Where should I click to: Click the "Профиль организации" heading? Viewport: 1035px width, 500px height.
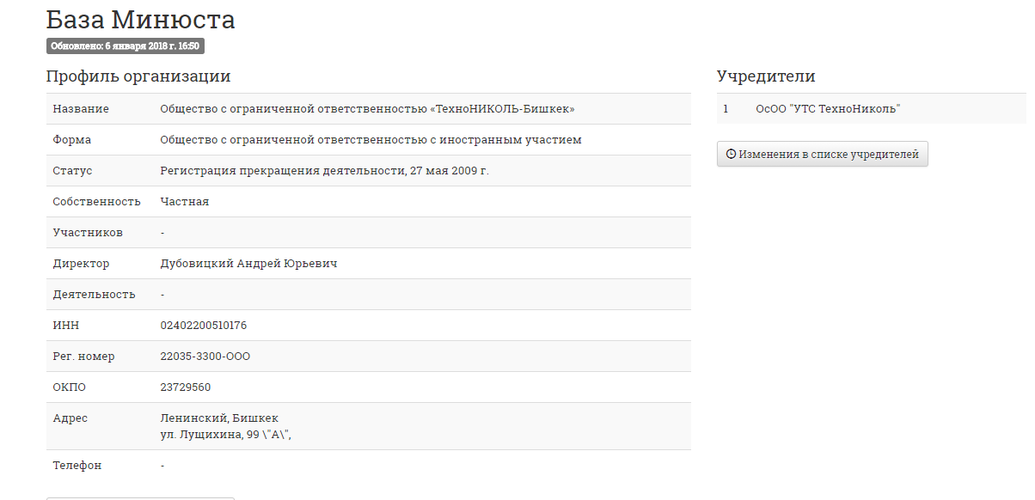pyautogui.click(x=138, y=77)
